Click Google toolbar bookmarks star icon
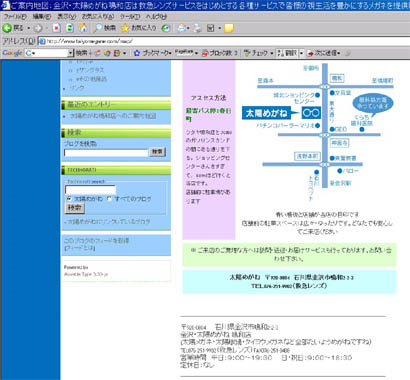The image size is (410, 380). coord(137,53)
